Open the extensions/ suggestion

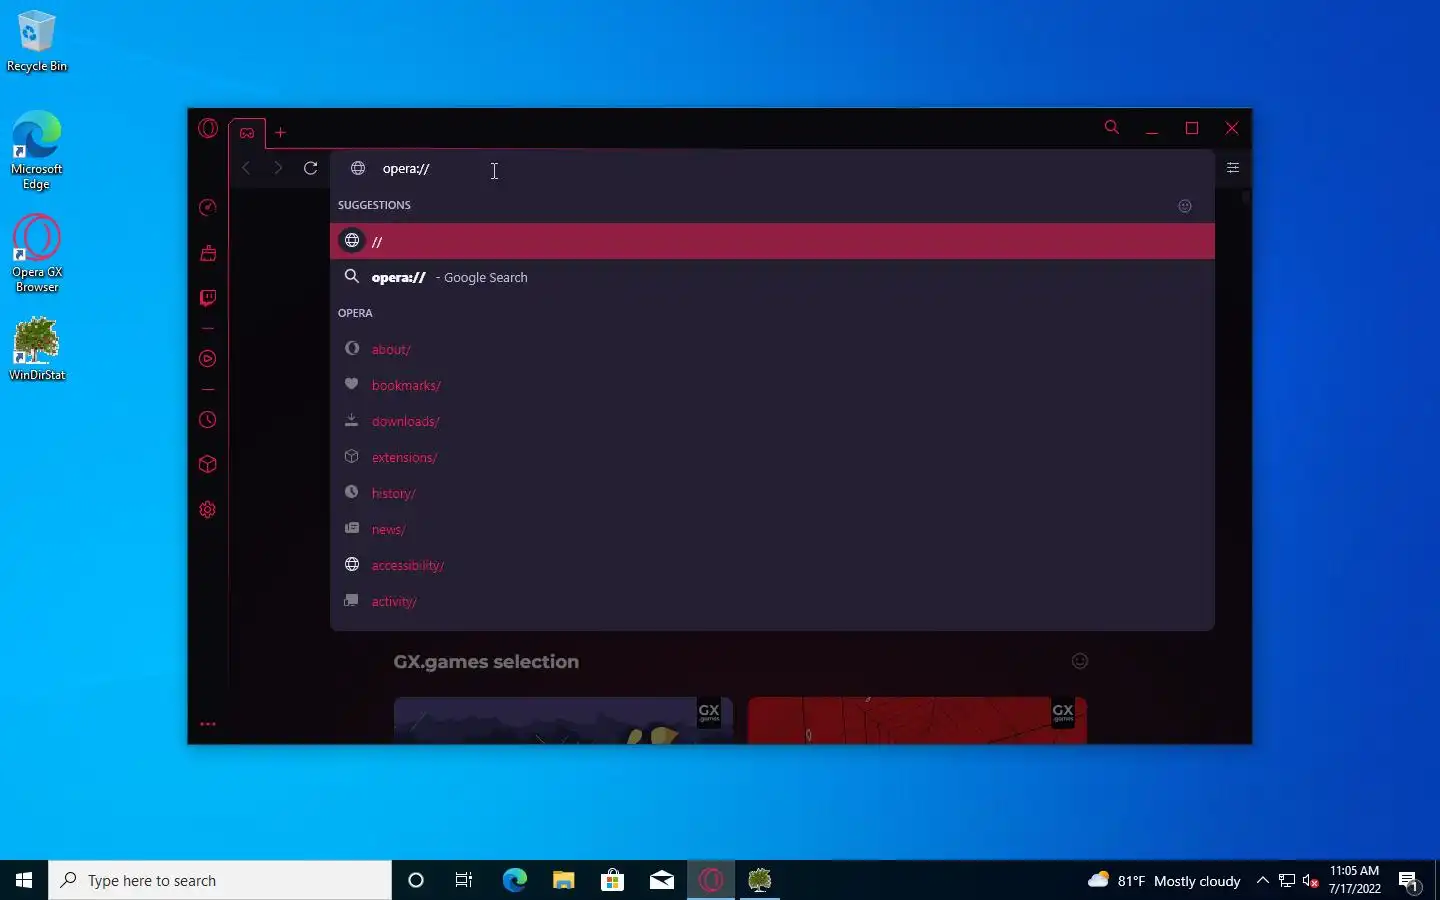point(772,457)
